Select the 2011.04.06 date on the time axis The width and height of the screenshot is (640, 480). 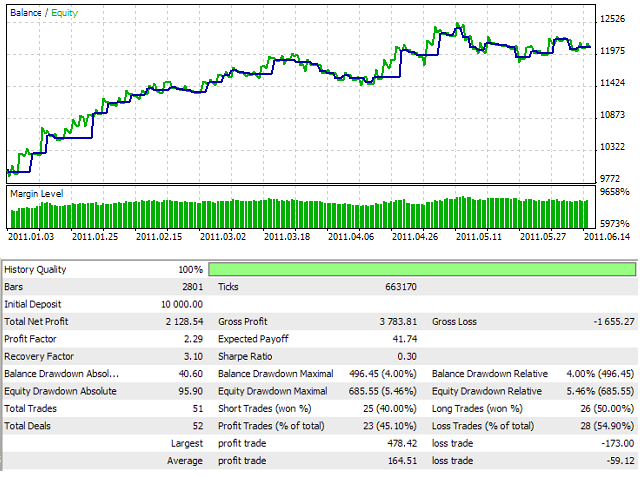click(350, 237)
